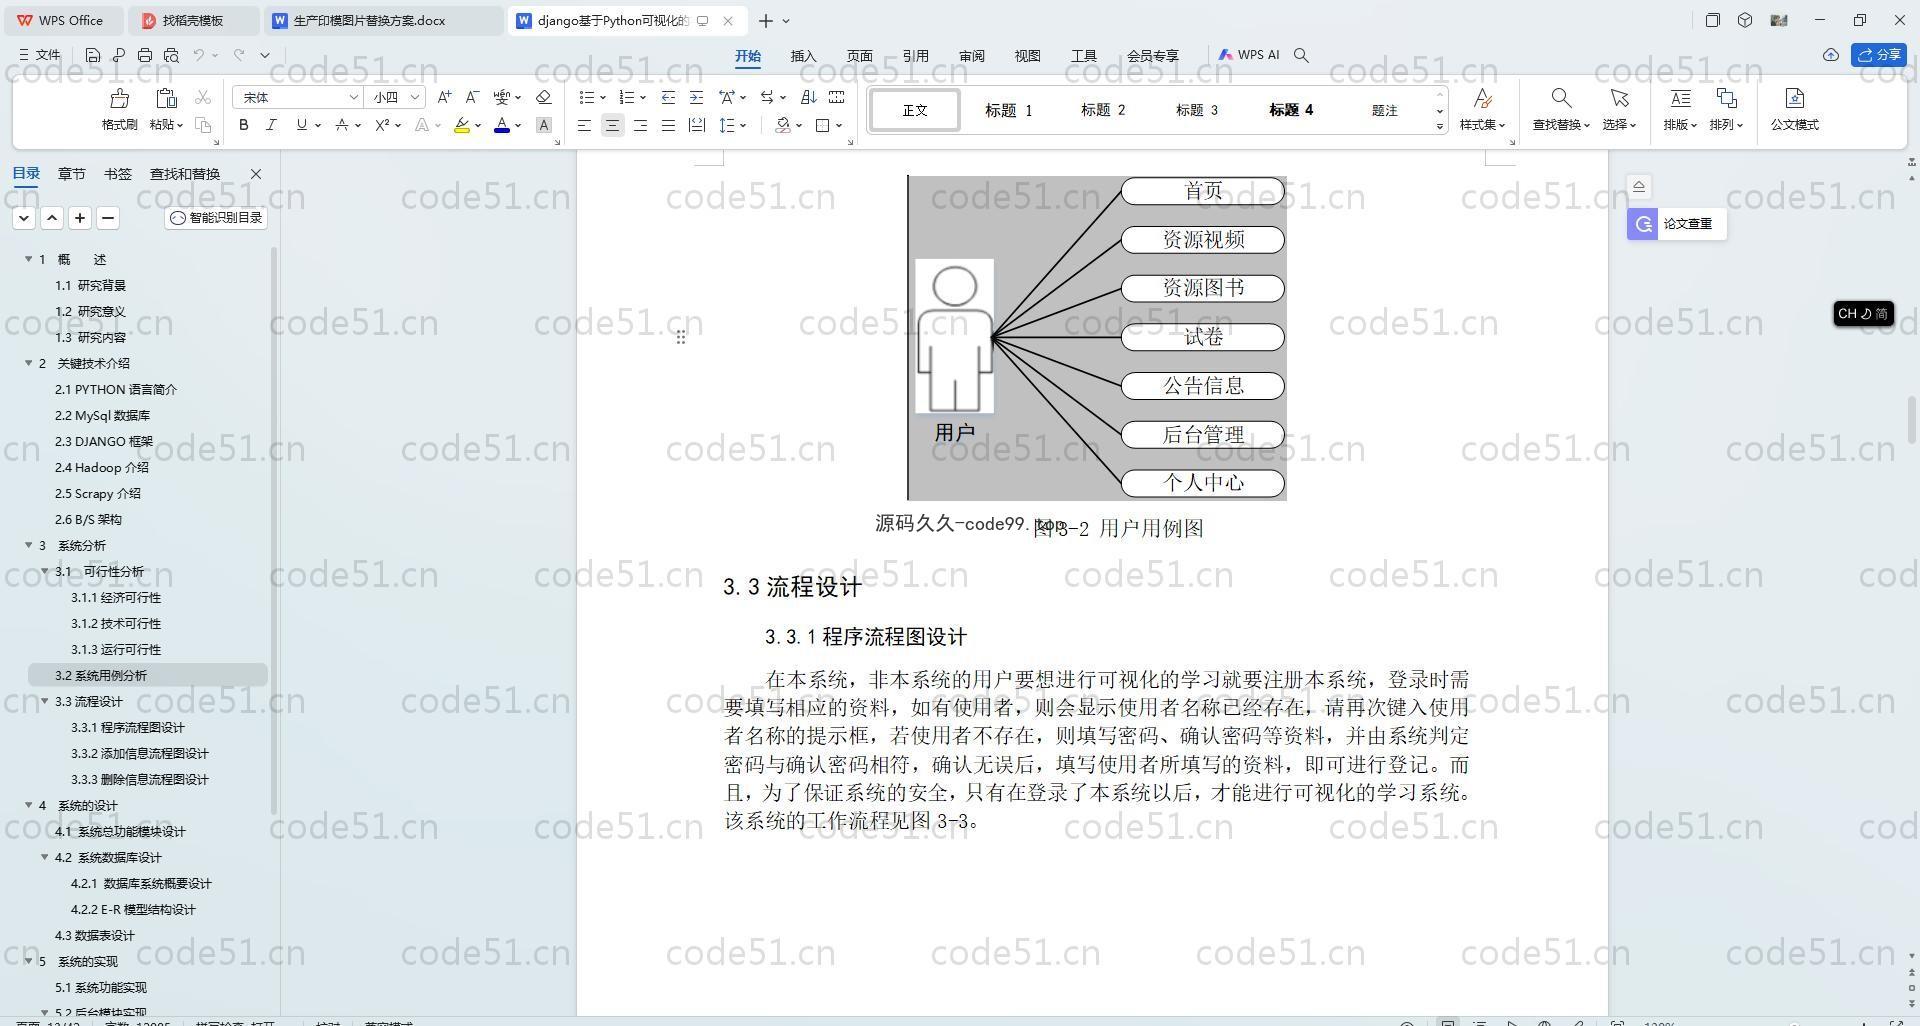Click the Select (选择) cursor icon
Viewport: 1920px width, 1026px height.
(1619, 98)
